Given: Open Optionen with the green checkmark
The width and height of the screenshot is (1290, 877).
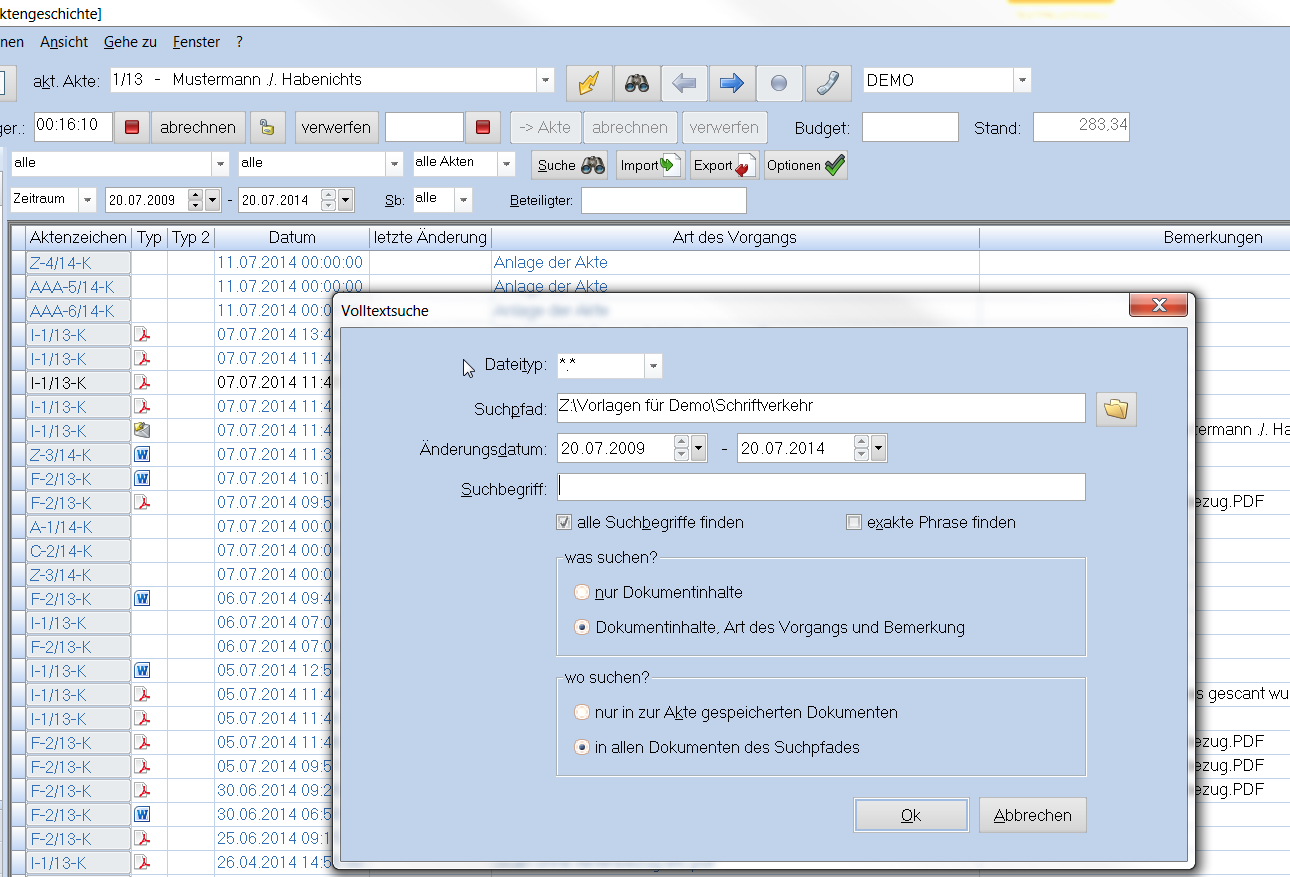Looking at the screenshot, I should coord(806,166).
